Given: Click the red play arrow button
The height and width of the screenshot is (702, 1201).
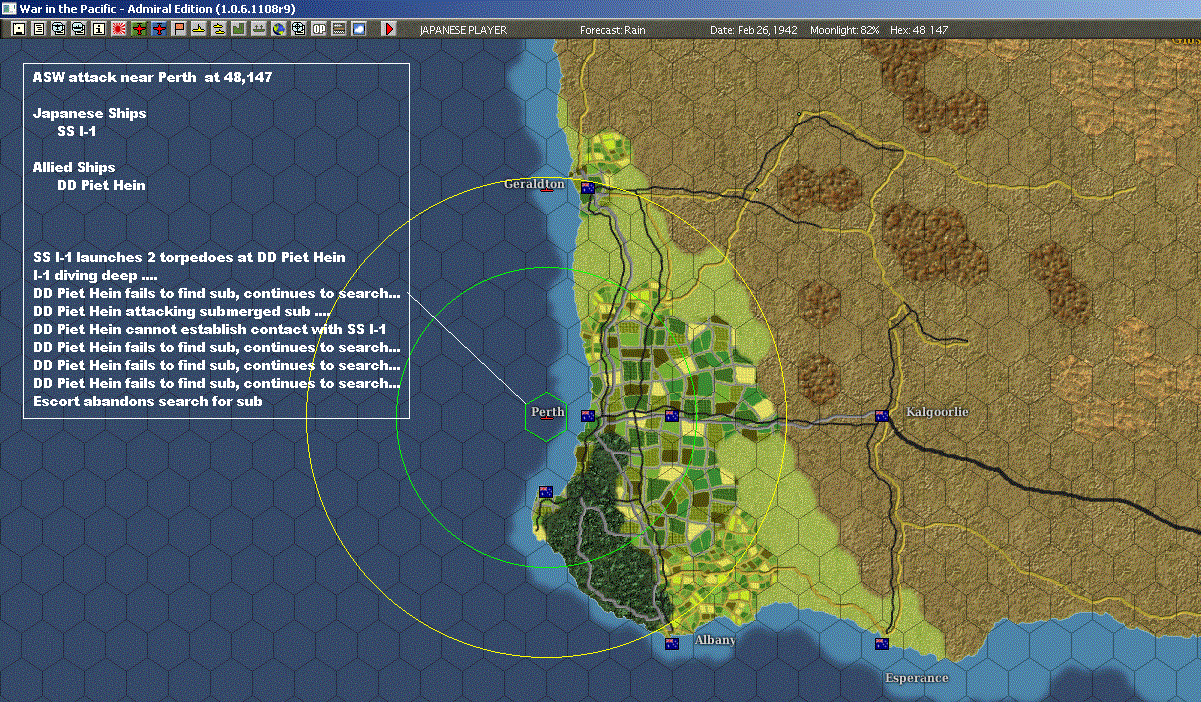Looking at the screenshot, I should point(389,29).
